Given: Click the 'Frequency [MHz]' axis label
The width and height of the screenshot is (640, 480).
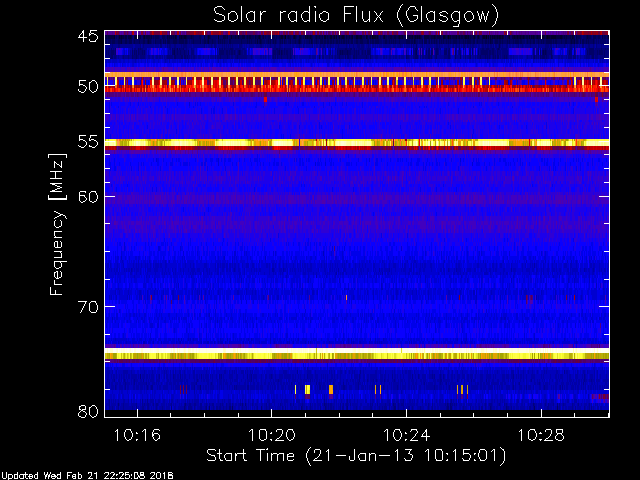Looking at the screenshot, I should point(58,224).
